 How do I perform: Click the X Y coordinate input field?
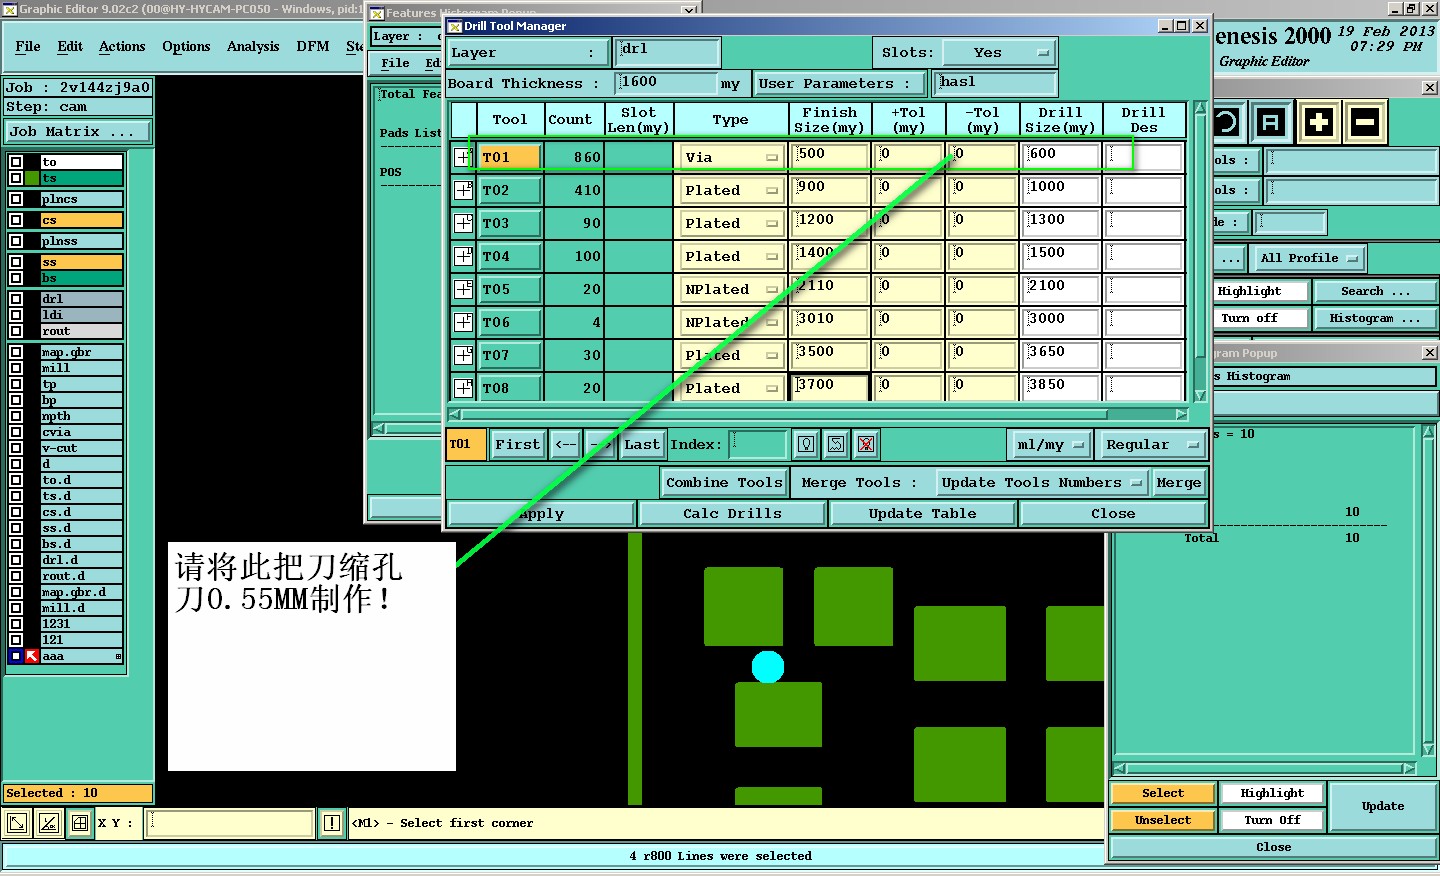[231, 823]
